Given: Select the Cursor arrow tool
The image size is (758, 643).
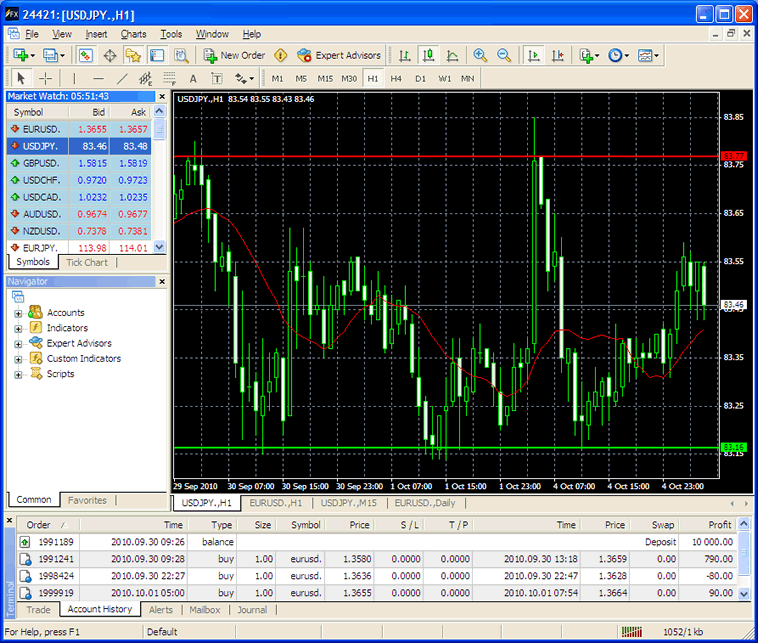Looking at the screenshot, I should click(21, 78).
